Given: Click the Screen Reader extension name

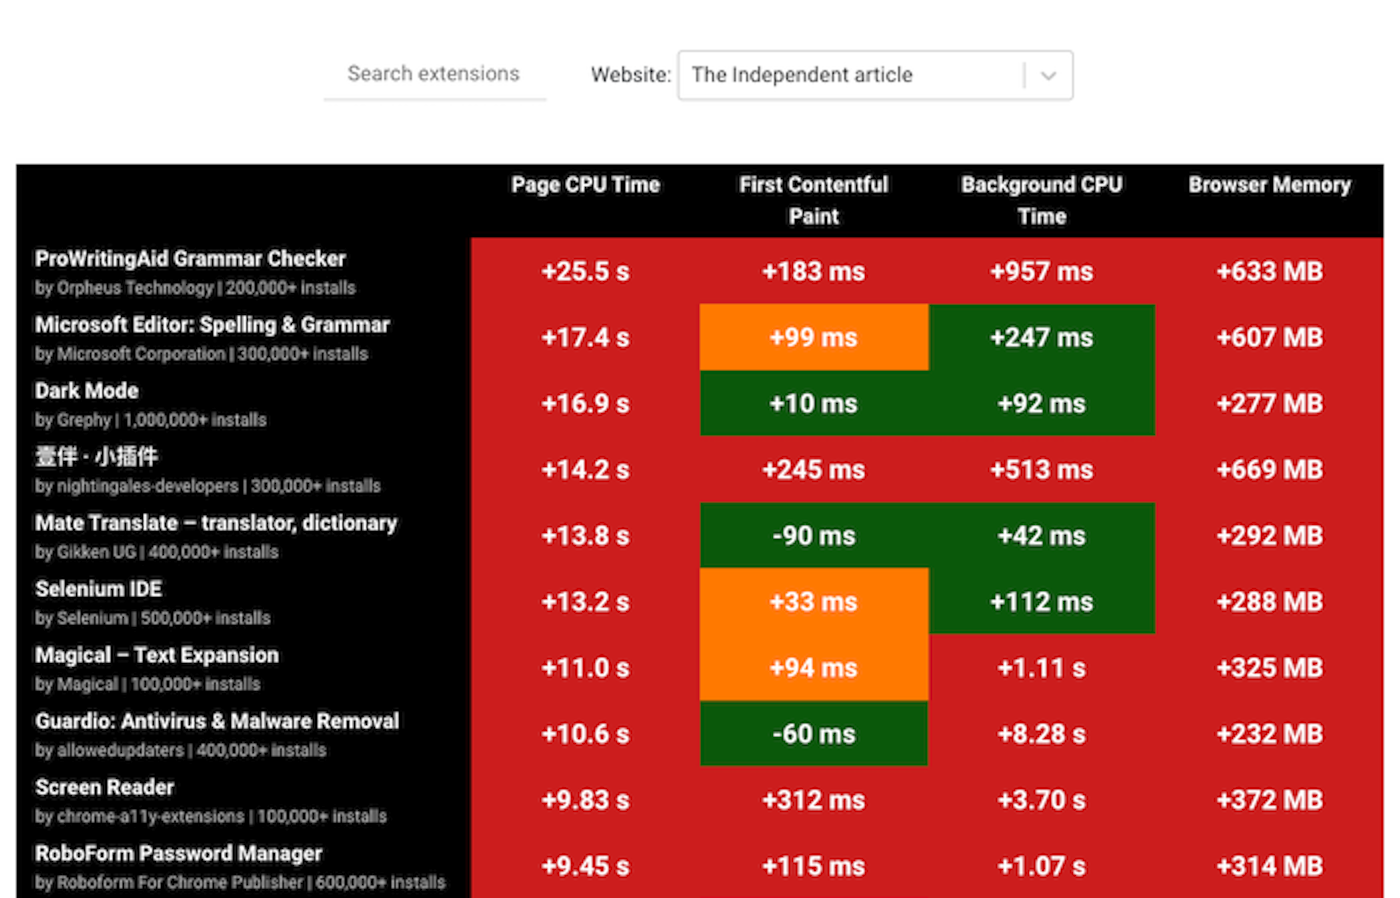Looking at the screenshot, I should point(104,787).
